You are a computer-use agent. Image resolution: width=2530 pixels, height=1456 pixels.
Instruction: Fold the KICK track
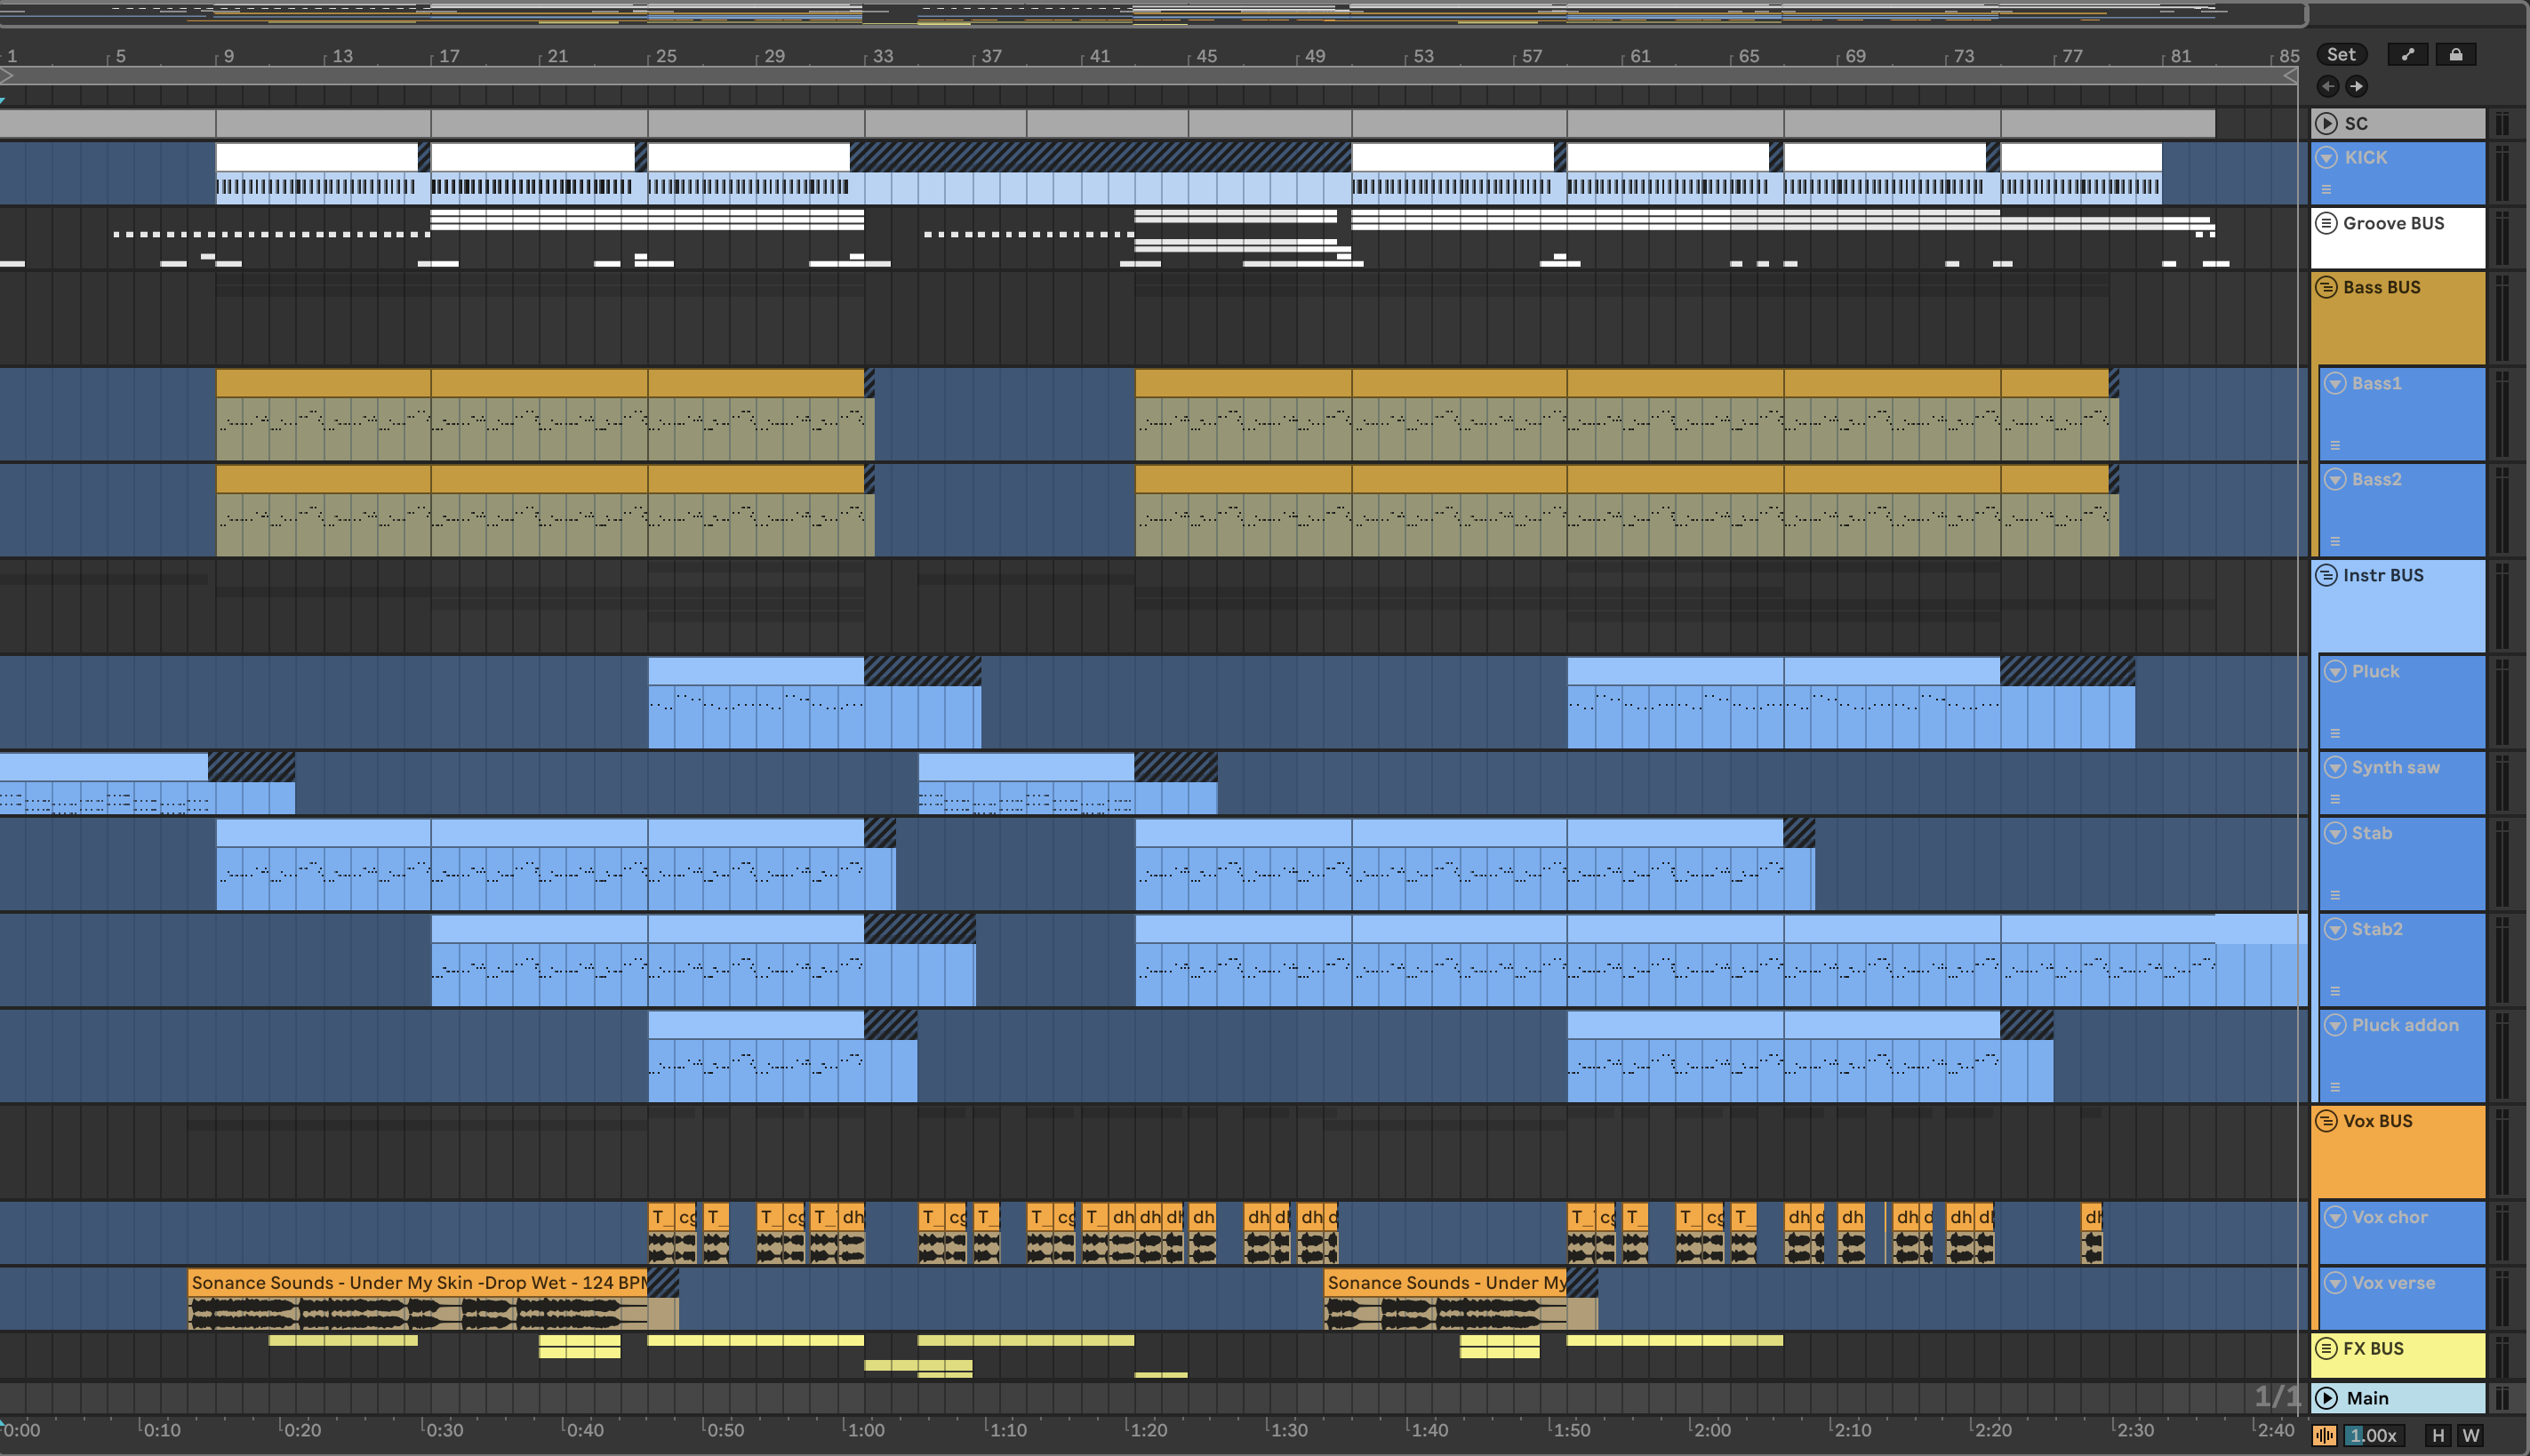coord(2326,157)
